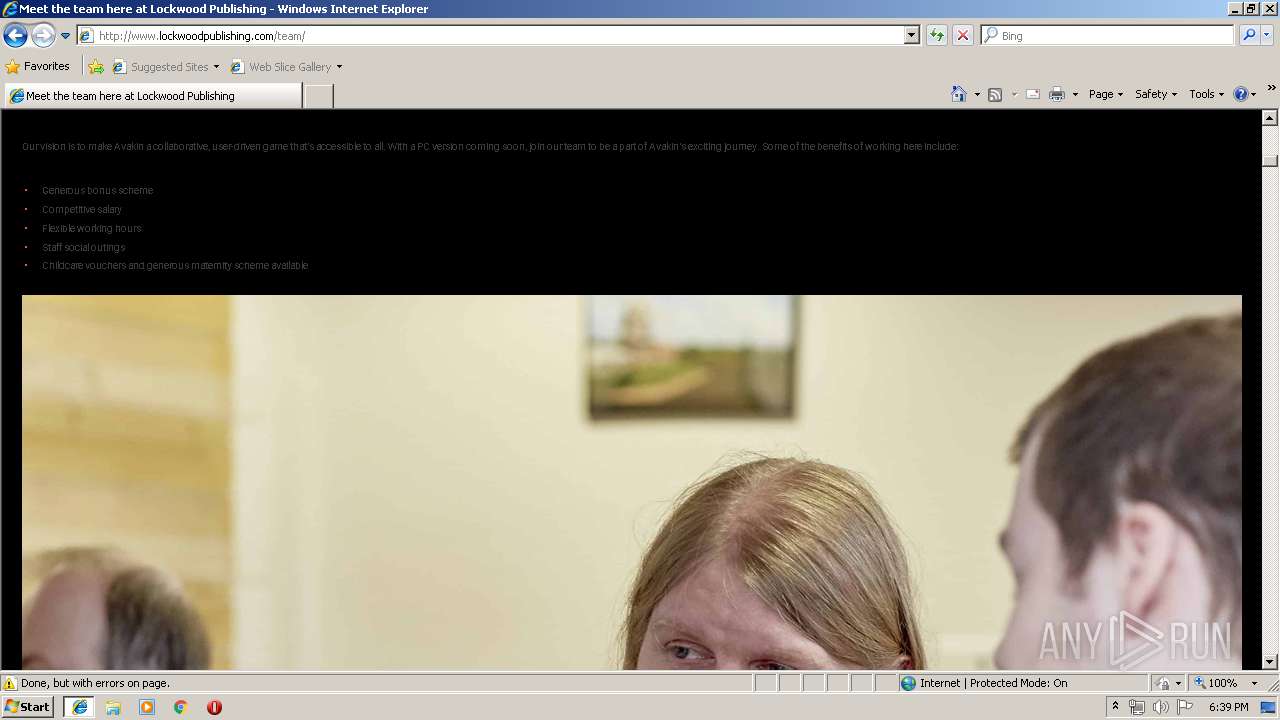Click the Stop loading icon
Image resolution: width=1280 pixels, height=720 pixels.
coord(963,35)
